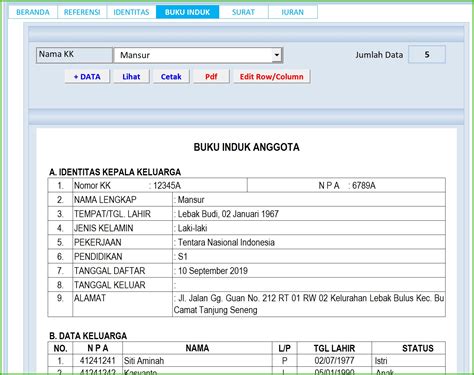Viewport: 474px width, 375px height.
Task: Click the Edit Row/Column button
Action: (x=272, y=77)
